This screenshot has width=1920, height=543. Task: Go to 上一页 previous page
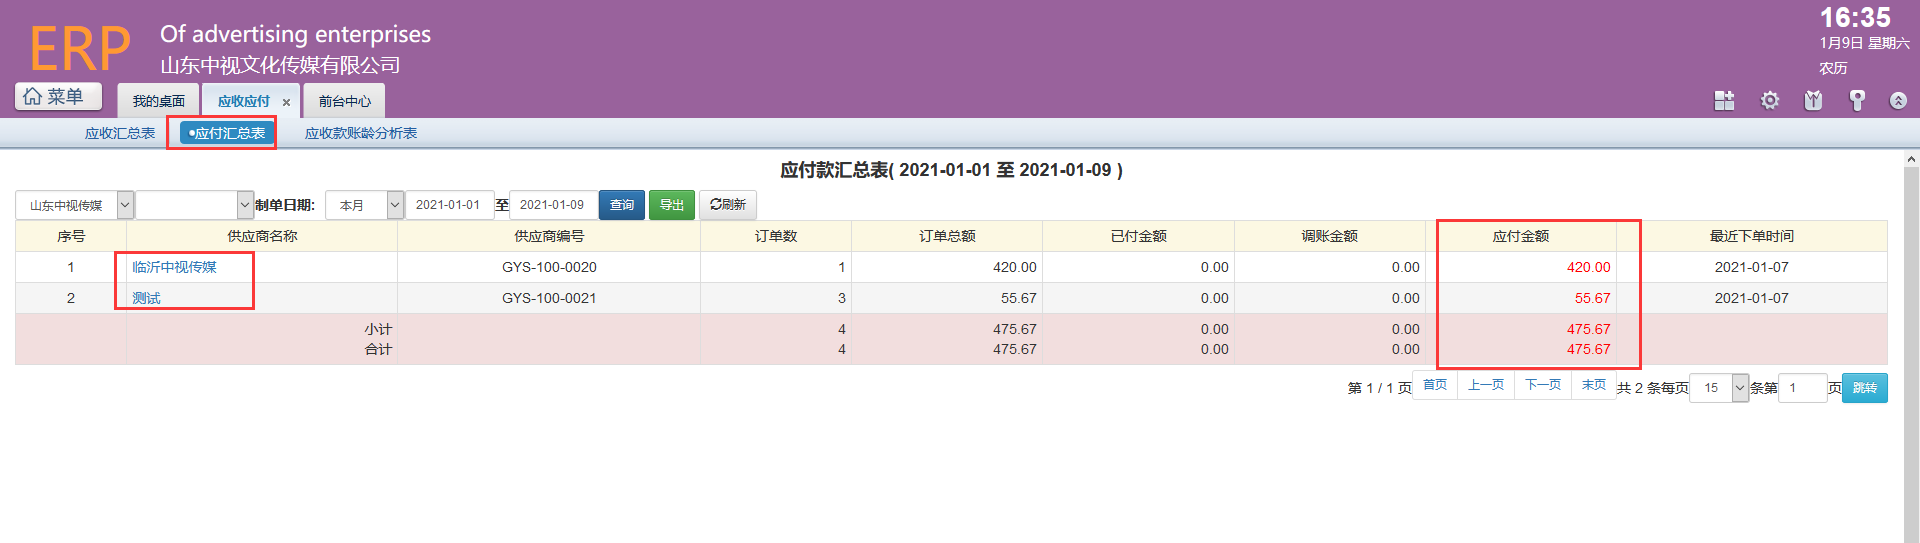click(1486, 385)
